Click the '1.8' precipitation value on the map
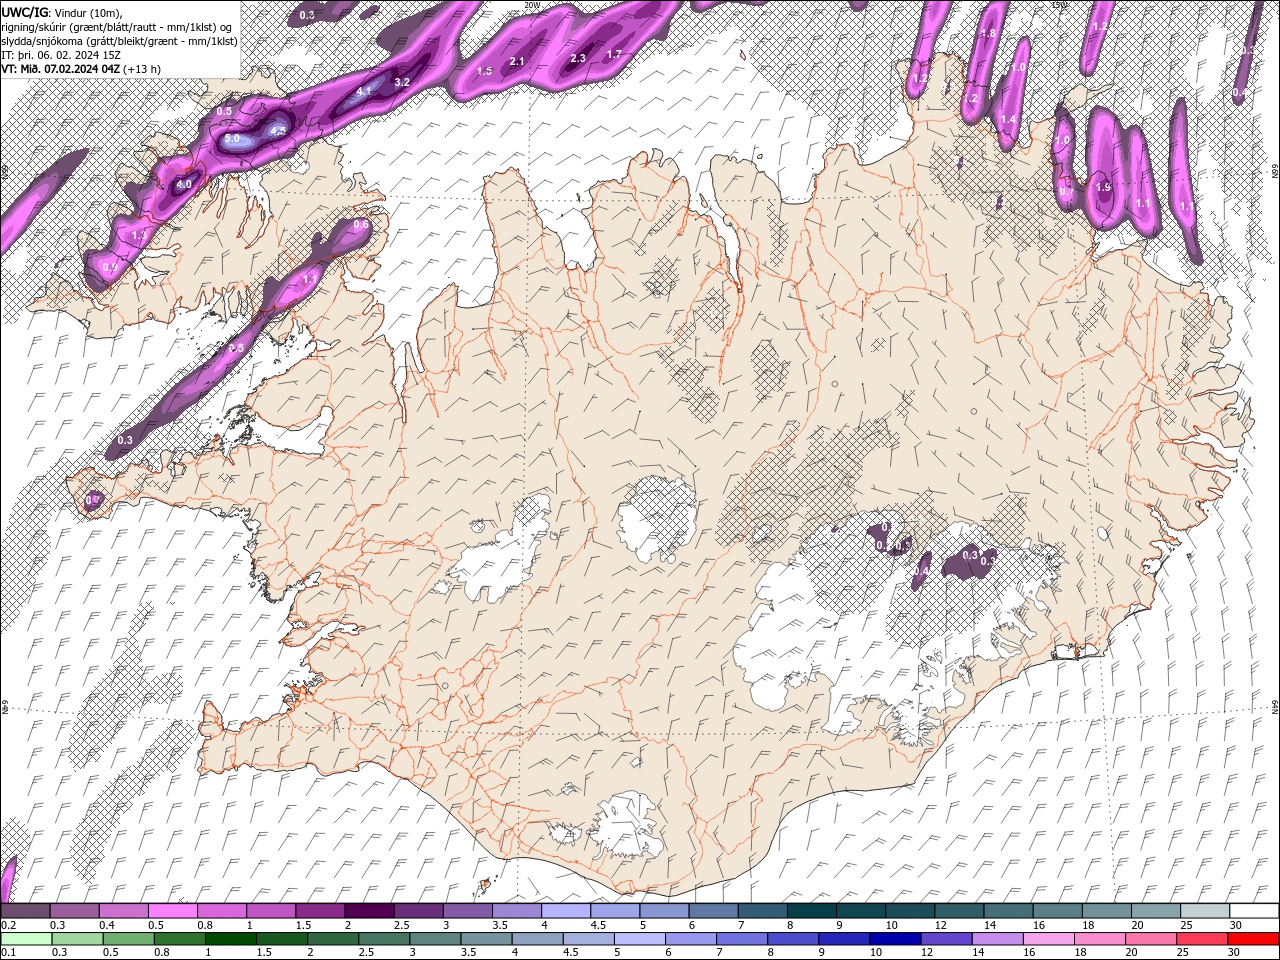The height and width of the screenshot is (960, 1280). [x=988, y=33]
